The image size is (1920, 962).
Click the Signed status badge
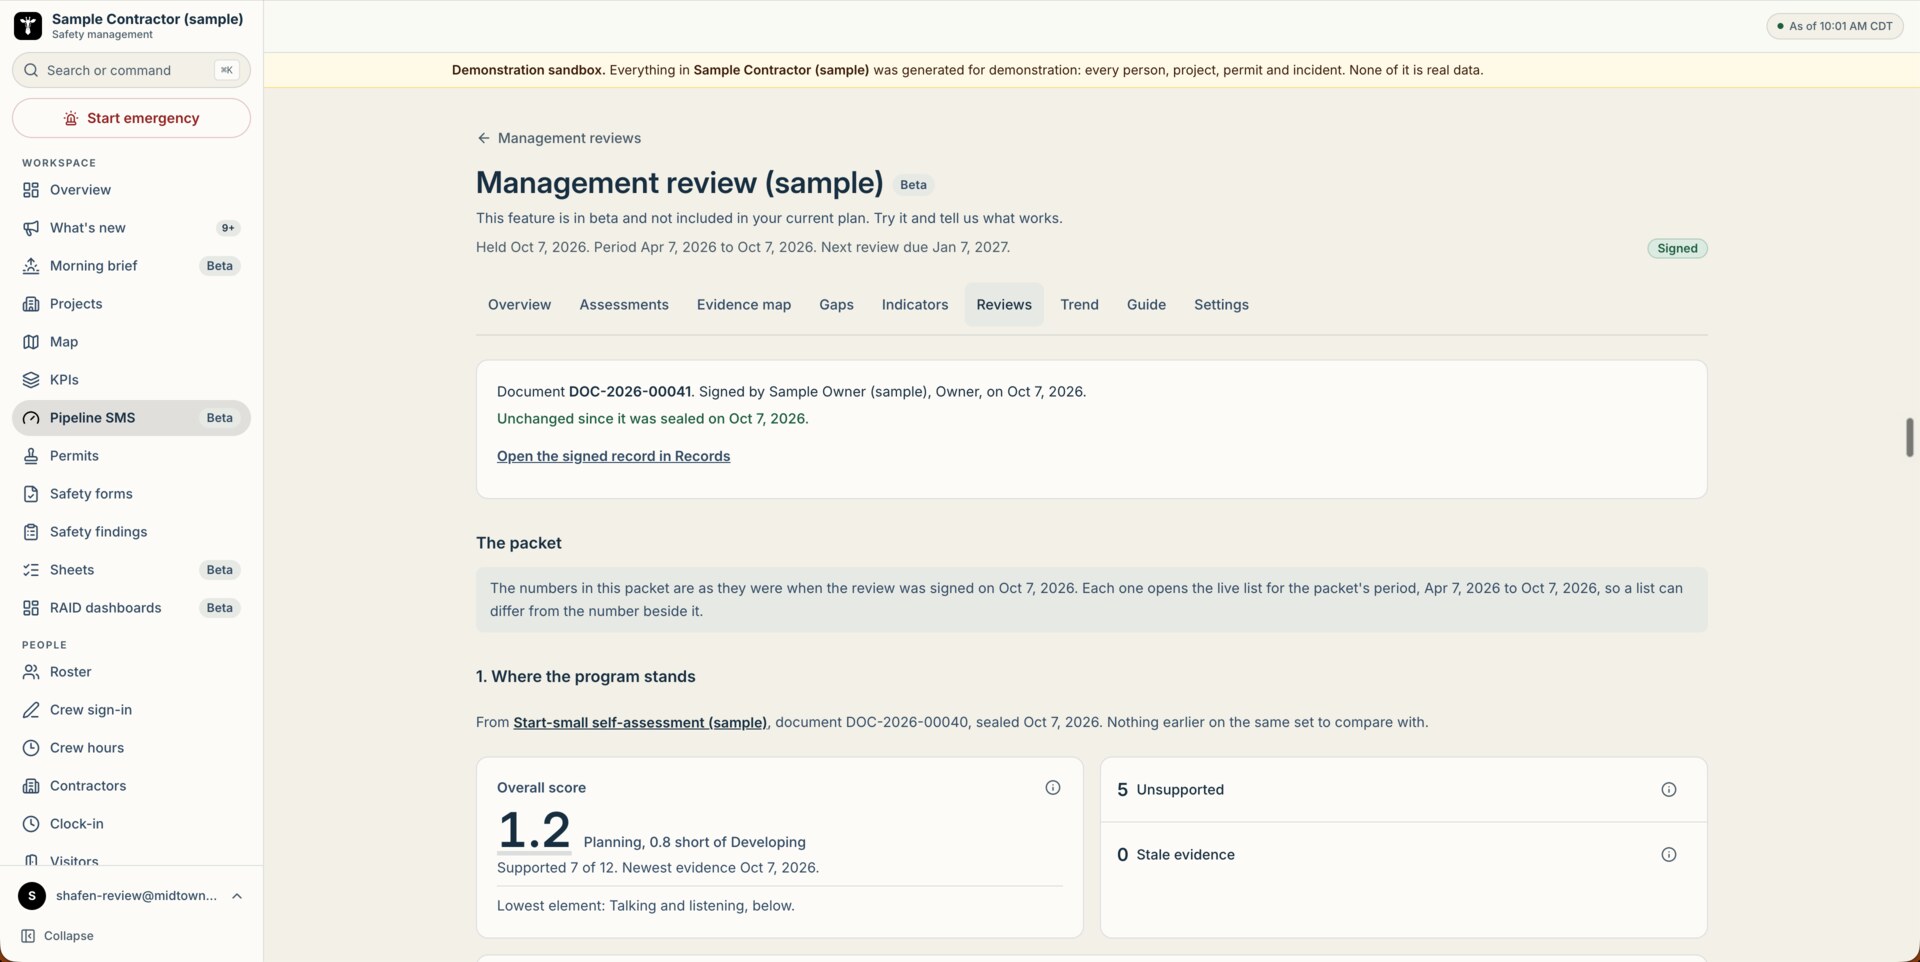[x=1677, y=248]
